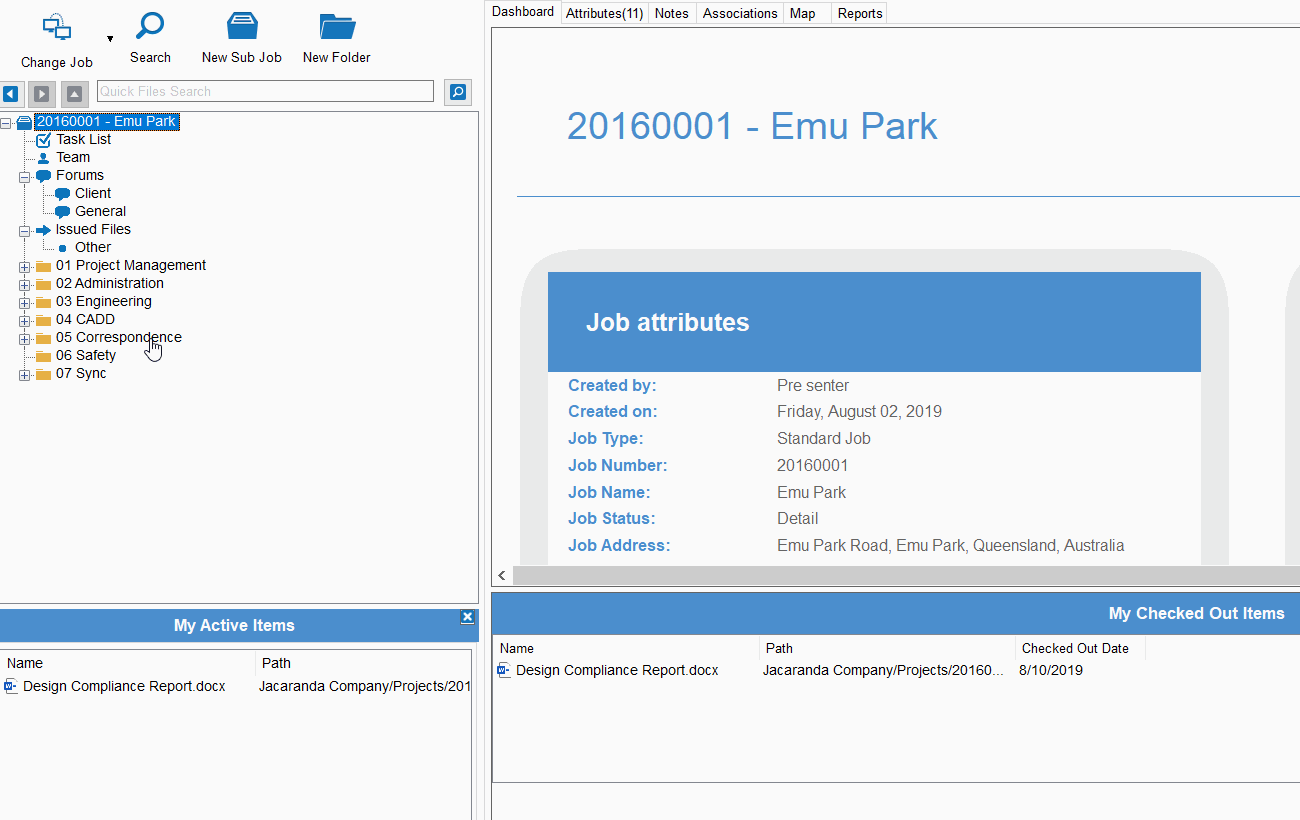This screenshot has width=1300, height=820.
Task: Open the Associations tab
Action: point(740,13)
